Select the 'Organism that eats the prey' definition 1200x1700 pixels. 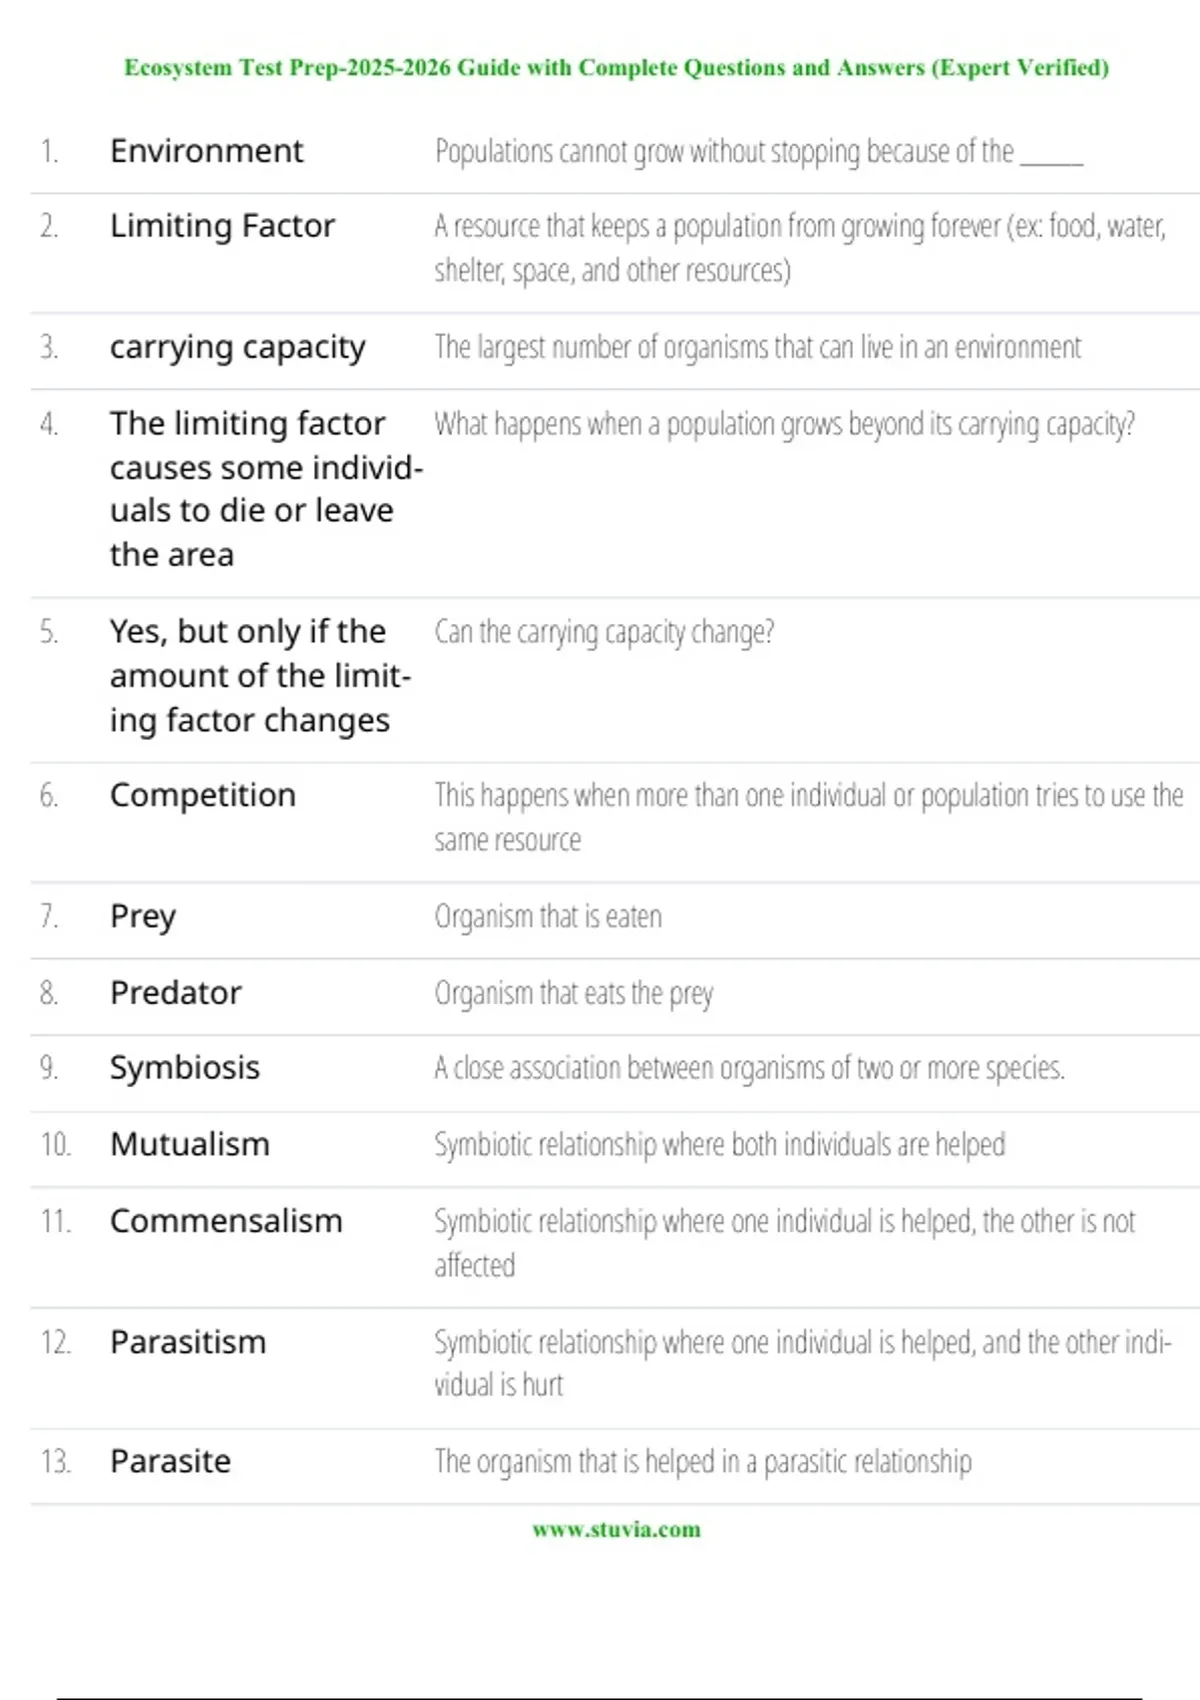coord(574,993)
